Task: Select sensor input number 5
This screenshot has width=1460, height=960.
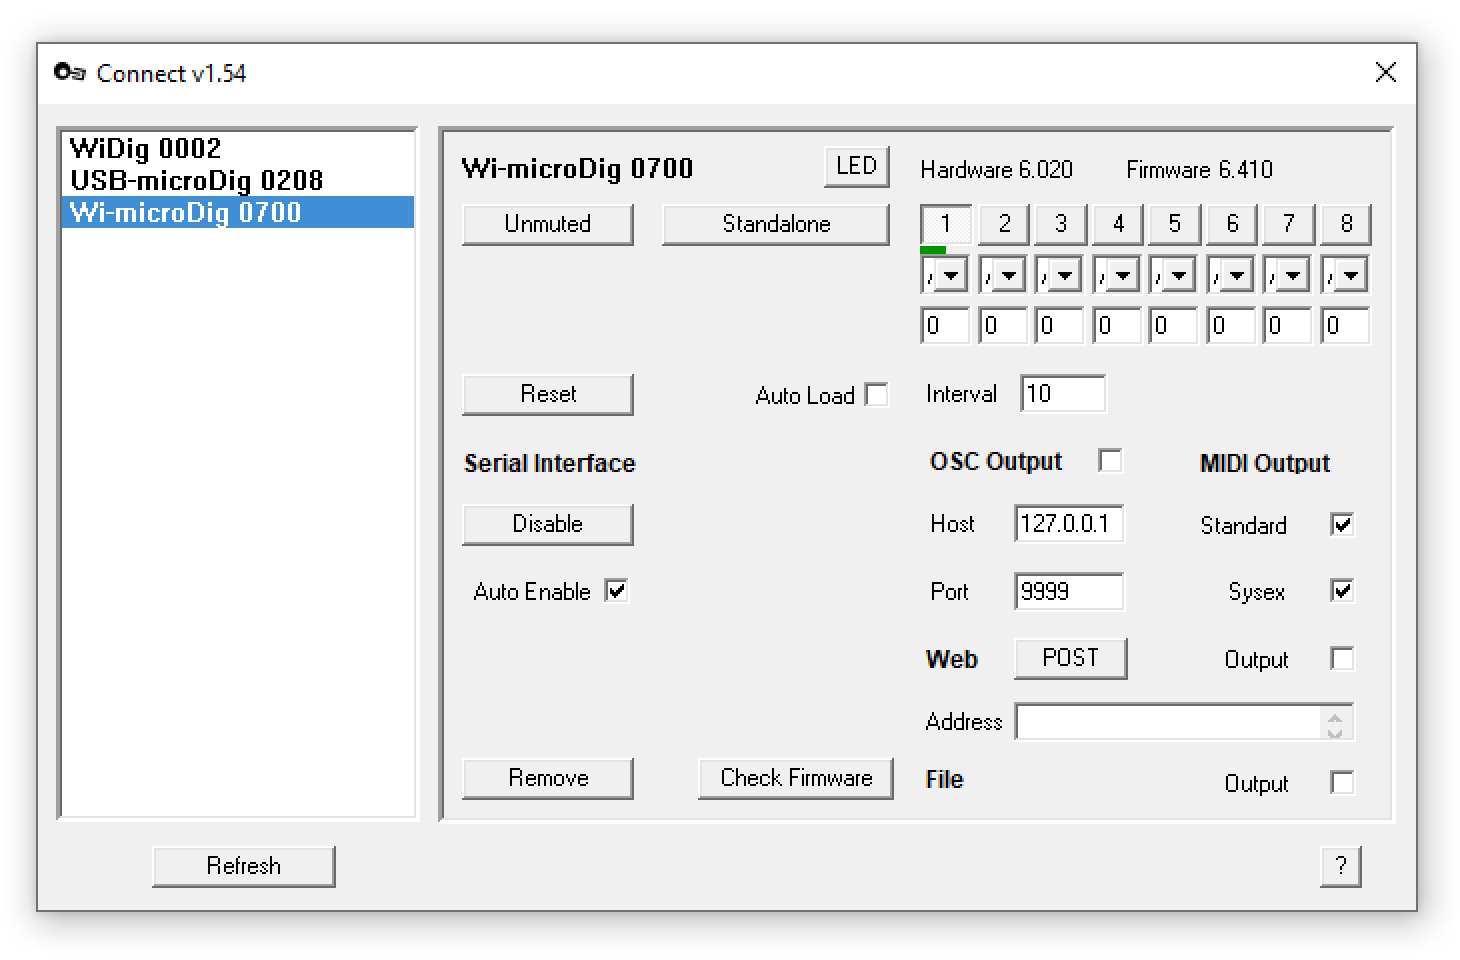Action: tap(1174, 224)
